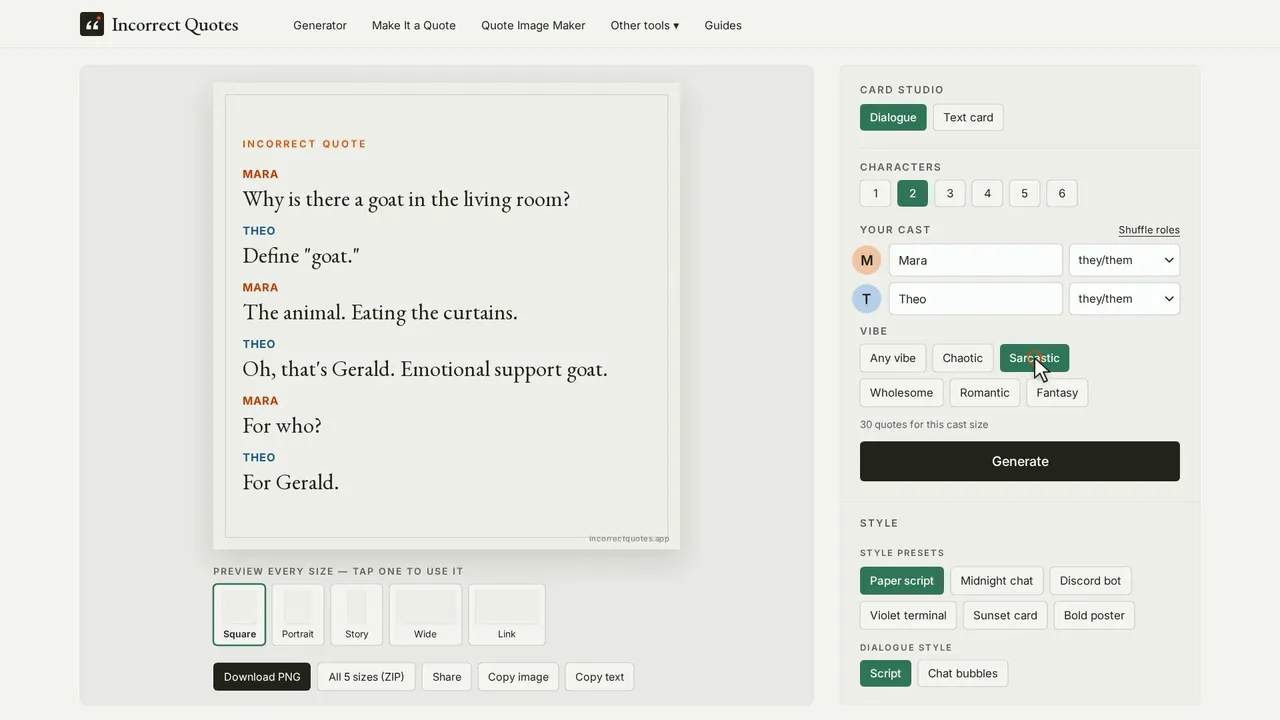Switch dialogue style to Chat bubbles

coord(963,674)
